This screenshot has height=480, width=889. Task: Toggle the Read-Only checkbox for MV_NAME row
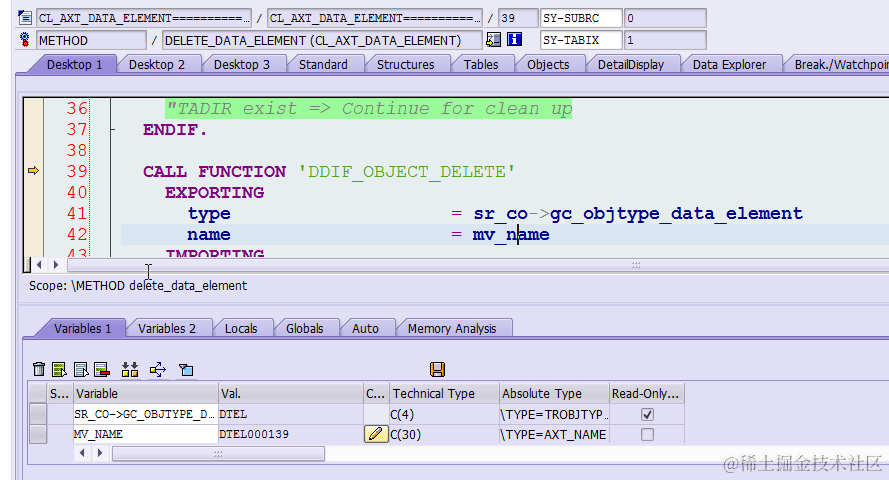coord(647,434)
